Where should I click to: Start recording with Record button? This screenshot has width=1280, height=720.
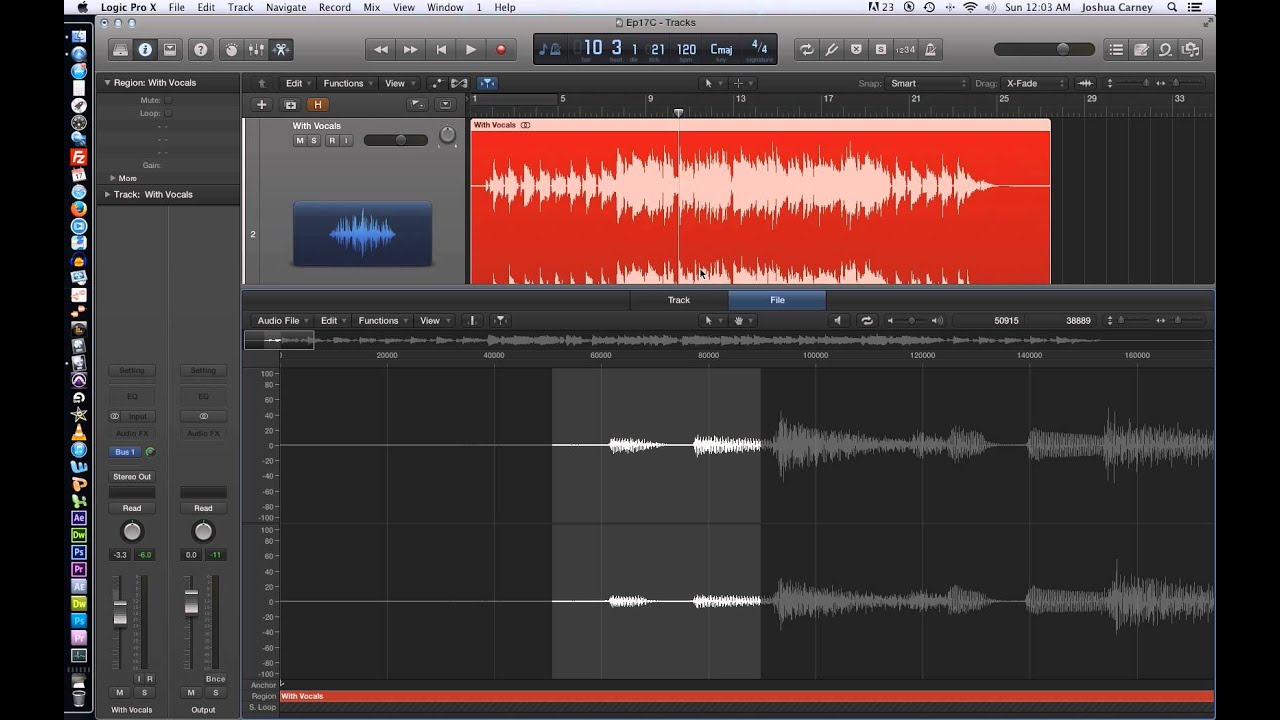[x=501, y=49]
